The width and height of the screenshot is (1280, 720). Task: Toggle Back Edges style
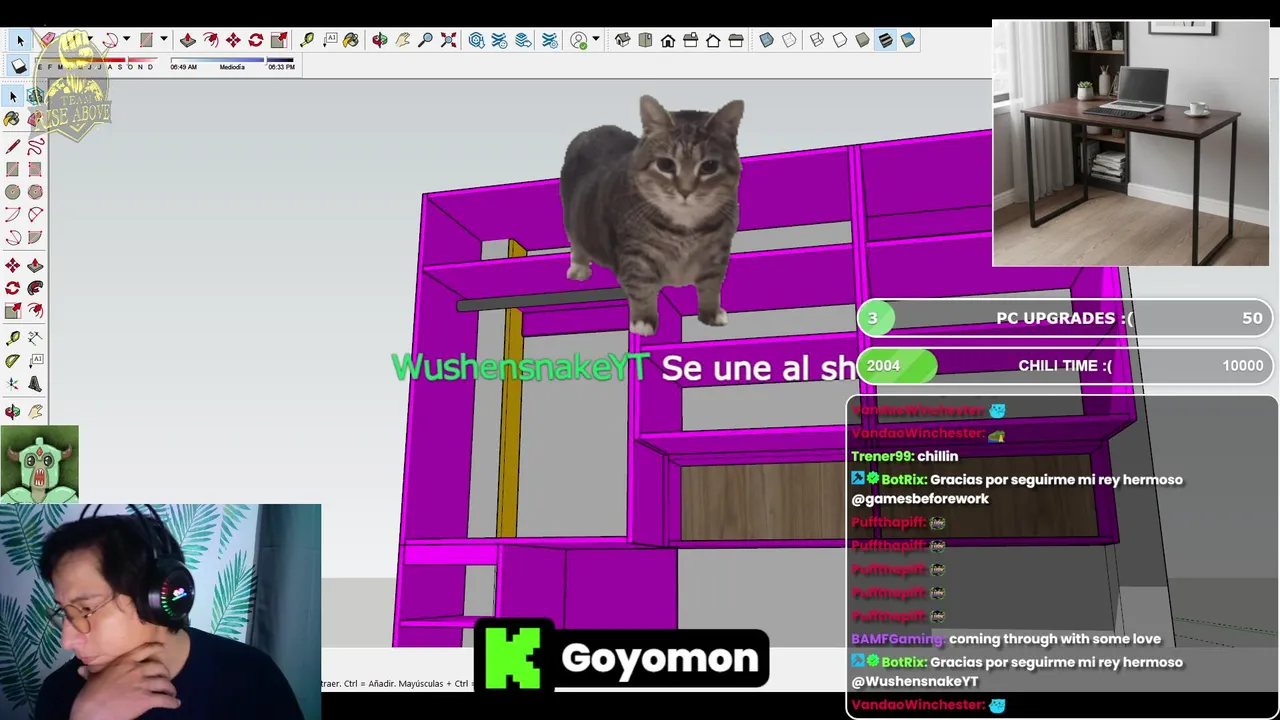[789, 40]
